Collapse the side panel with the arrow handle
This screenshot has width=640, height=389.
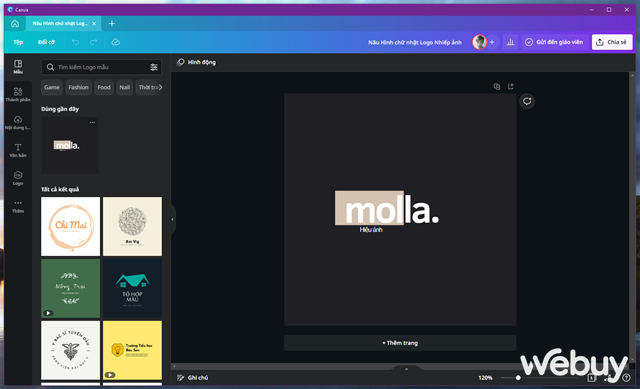pyautogui.click(x=173, y=220)
